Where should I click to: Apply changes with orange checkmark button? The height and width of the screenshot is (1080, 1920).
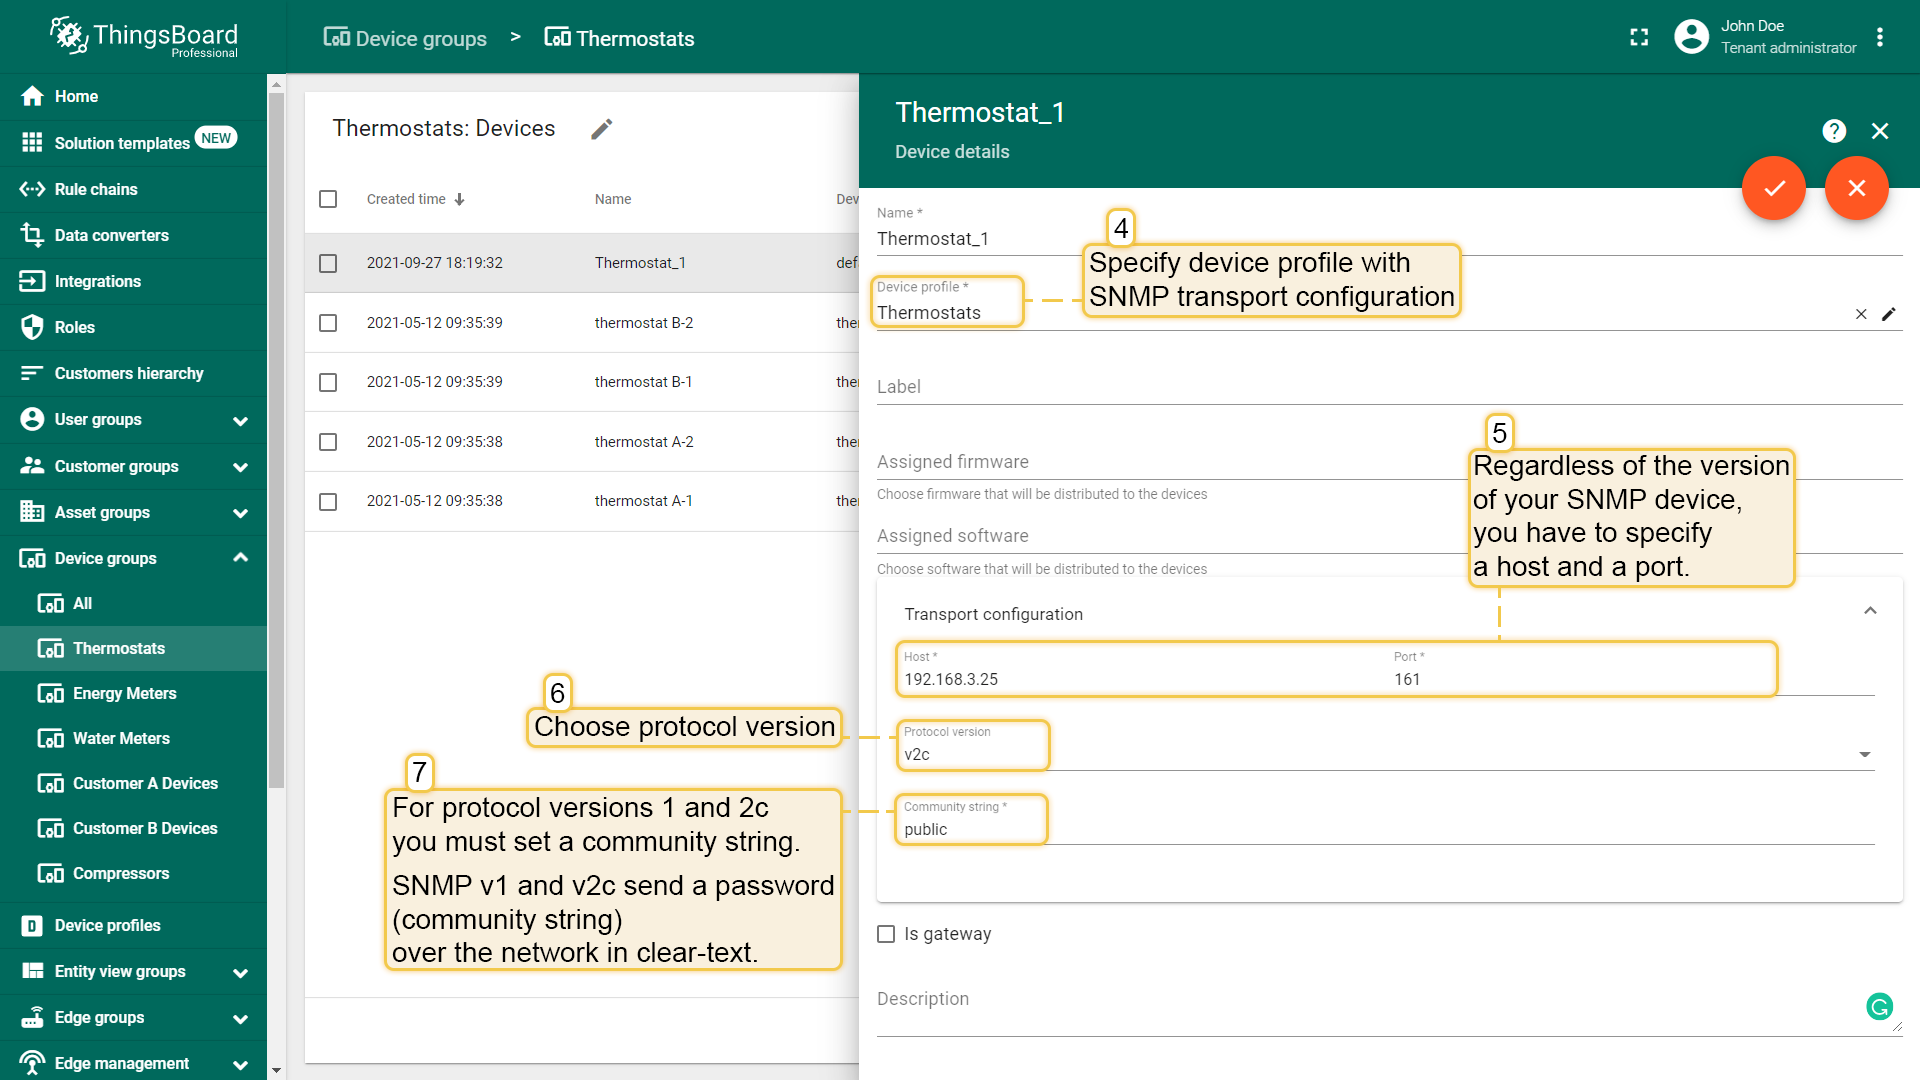[x=1774, y=188]
